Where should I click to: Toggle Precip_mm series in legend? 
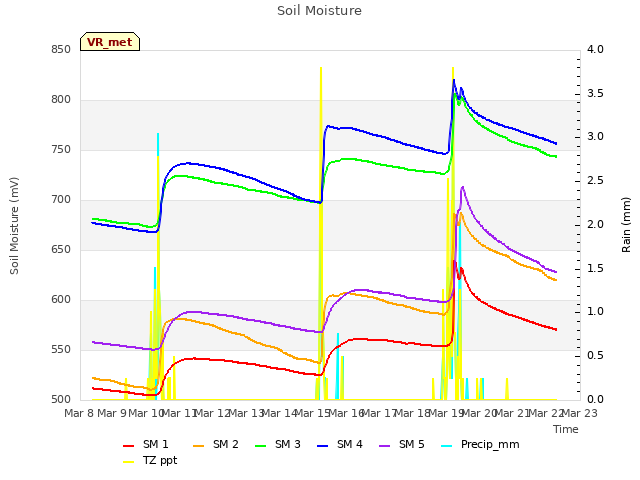pyautogui.click(x=480, y=444)
